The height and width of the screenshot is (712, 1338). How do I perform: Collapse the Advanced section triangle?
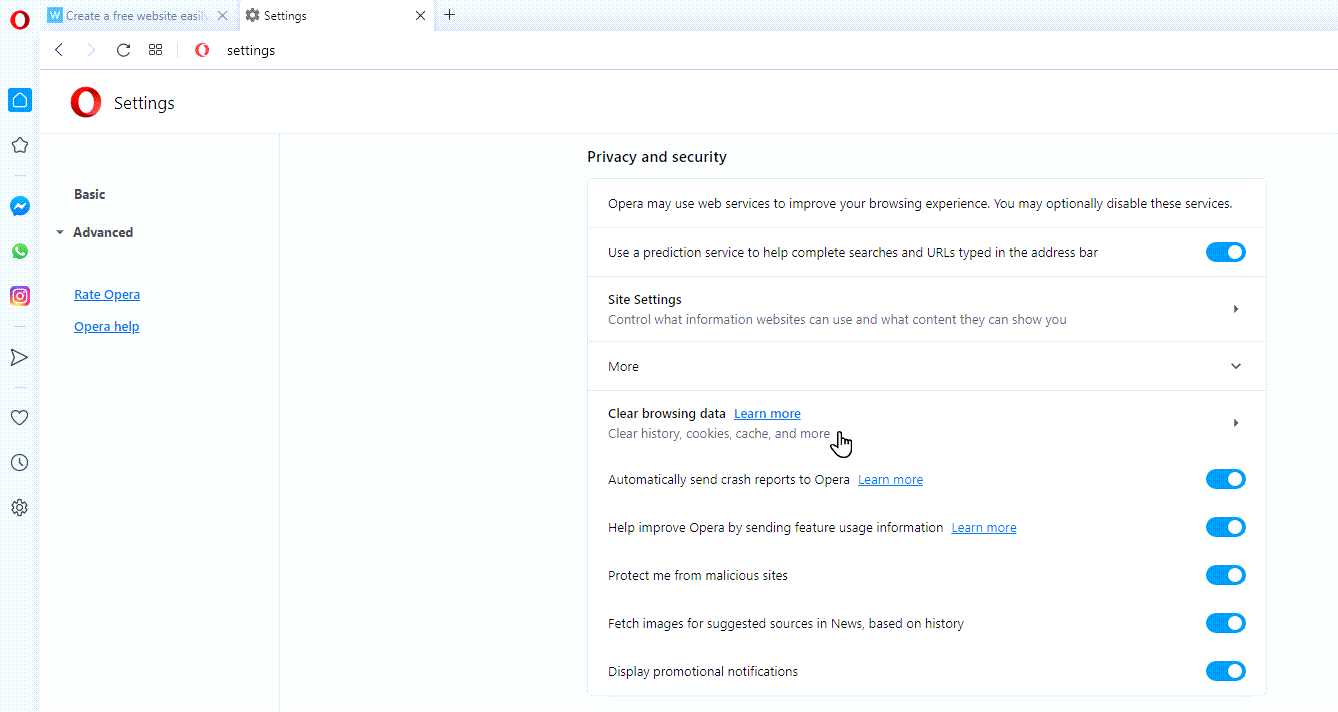[x=60, y=233]
